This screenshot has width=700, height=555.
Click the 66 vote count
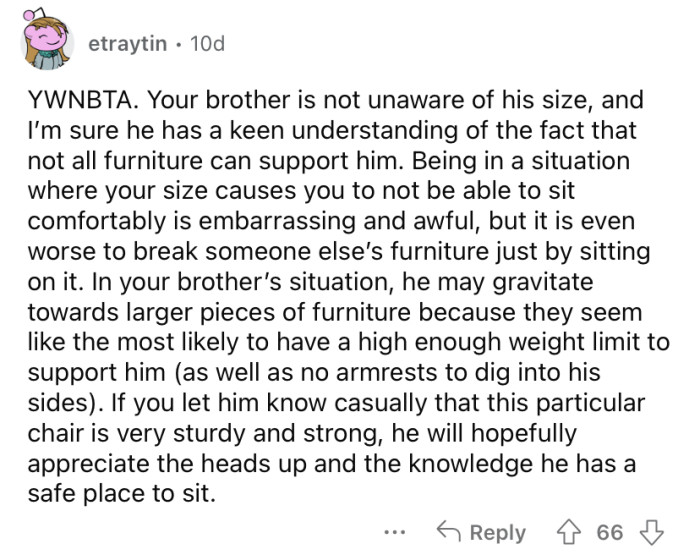[609, 531]
